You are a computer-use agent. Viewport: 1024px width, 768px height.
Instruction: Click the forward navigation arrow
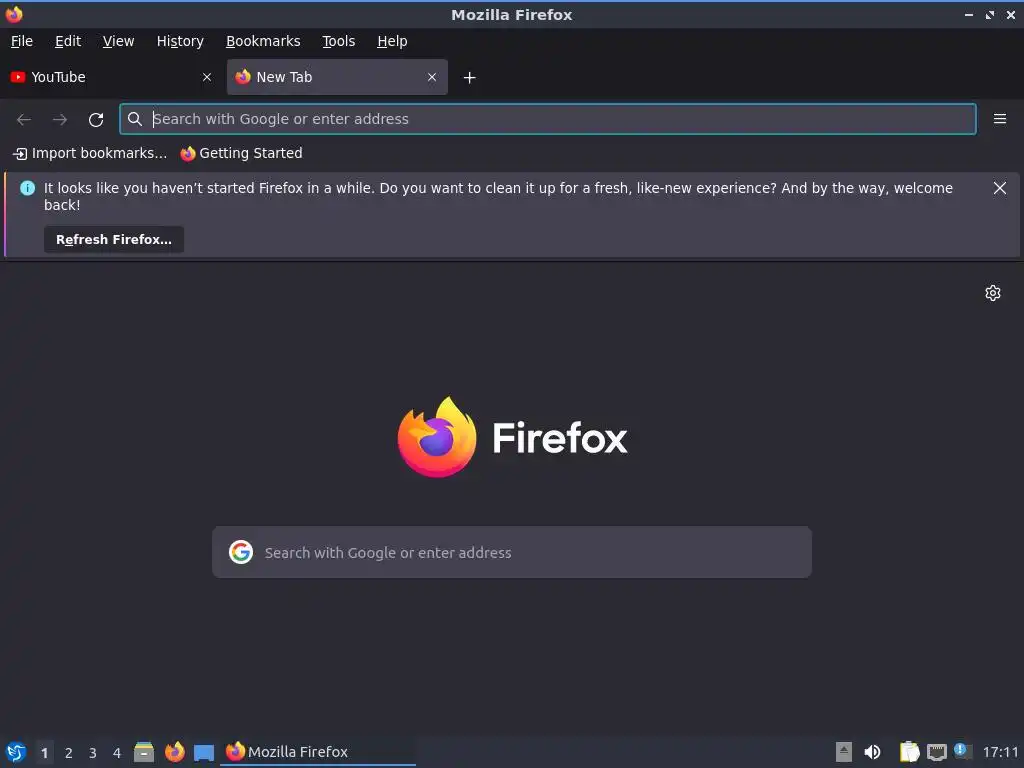click(x=60, y=120)
